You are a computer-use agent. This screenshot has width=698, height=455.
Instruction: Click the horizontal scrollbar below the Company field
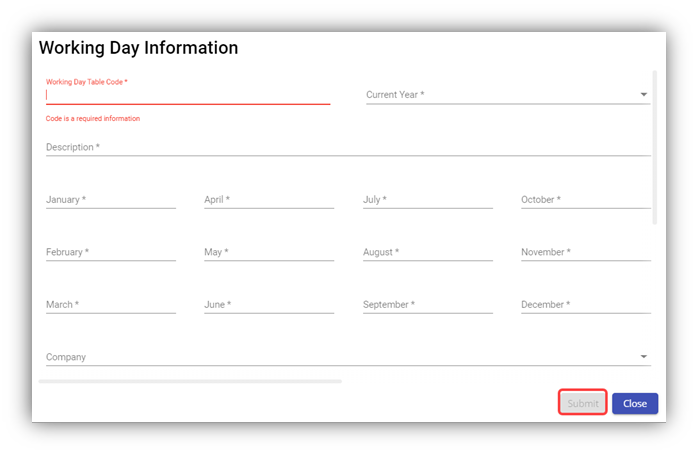190,381
